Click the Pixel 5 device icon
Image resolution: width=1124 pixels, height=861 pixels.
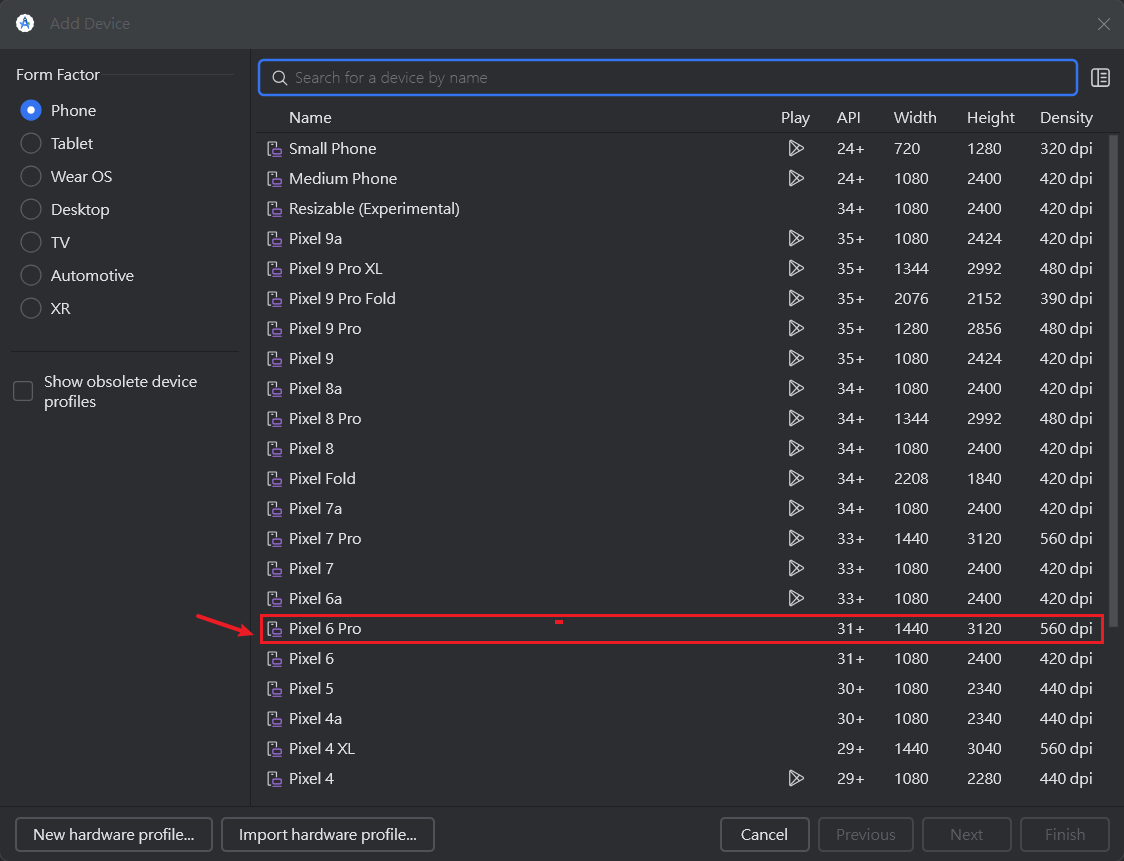tap(274, 689)
